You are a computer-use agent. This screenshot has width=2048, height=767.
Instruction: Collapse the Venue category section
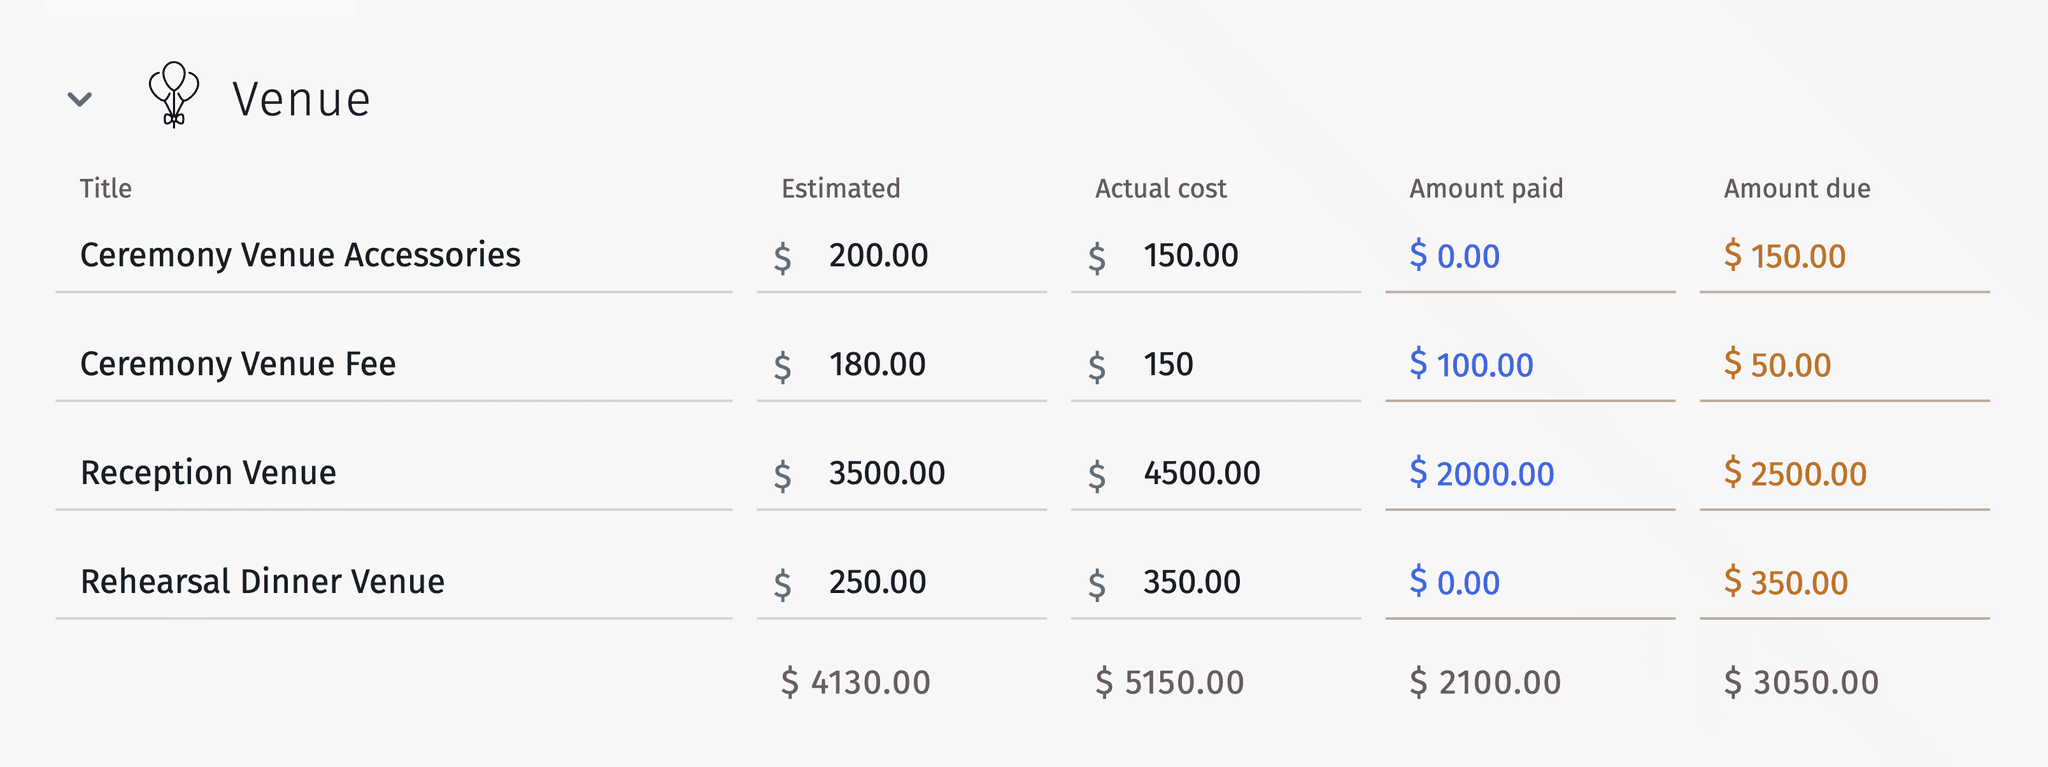80,98
